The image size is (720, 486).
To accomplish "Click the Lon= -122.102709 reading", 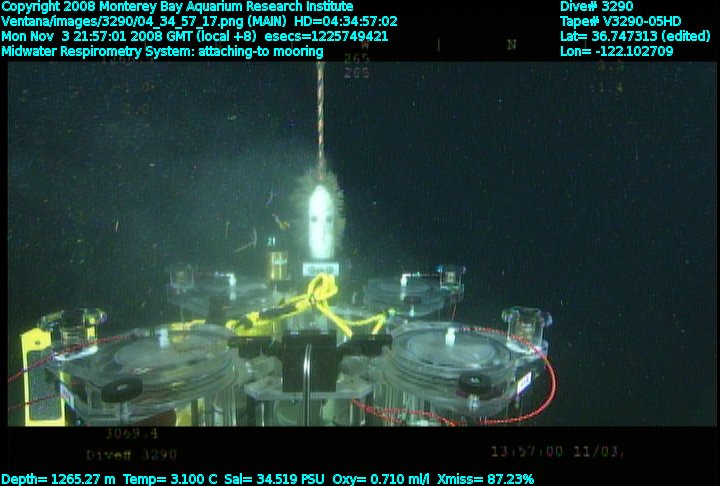I will click(x=616, y=51).
